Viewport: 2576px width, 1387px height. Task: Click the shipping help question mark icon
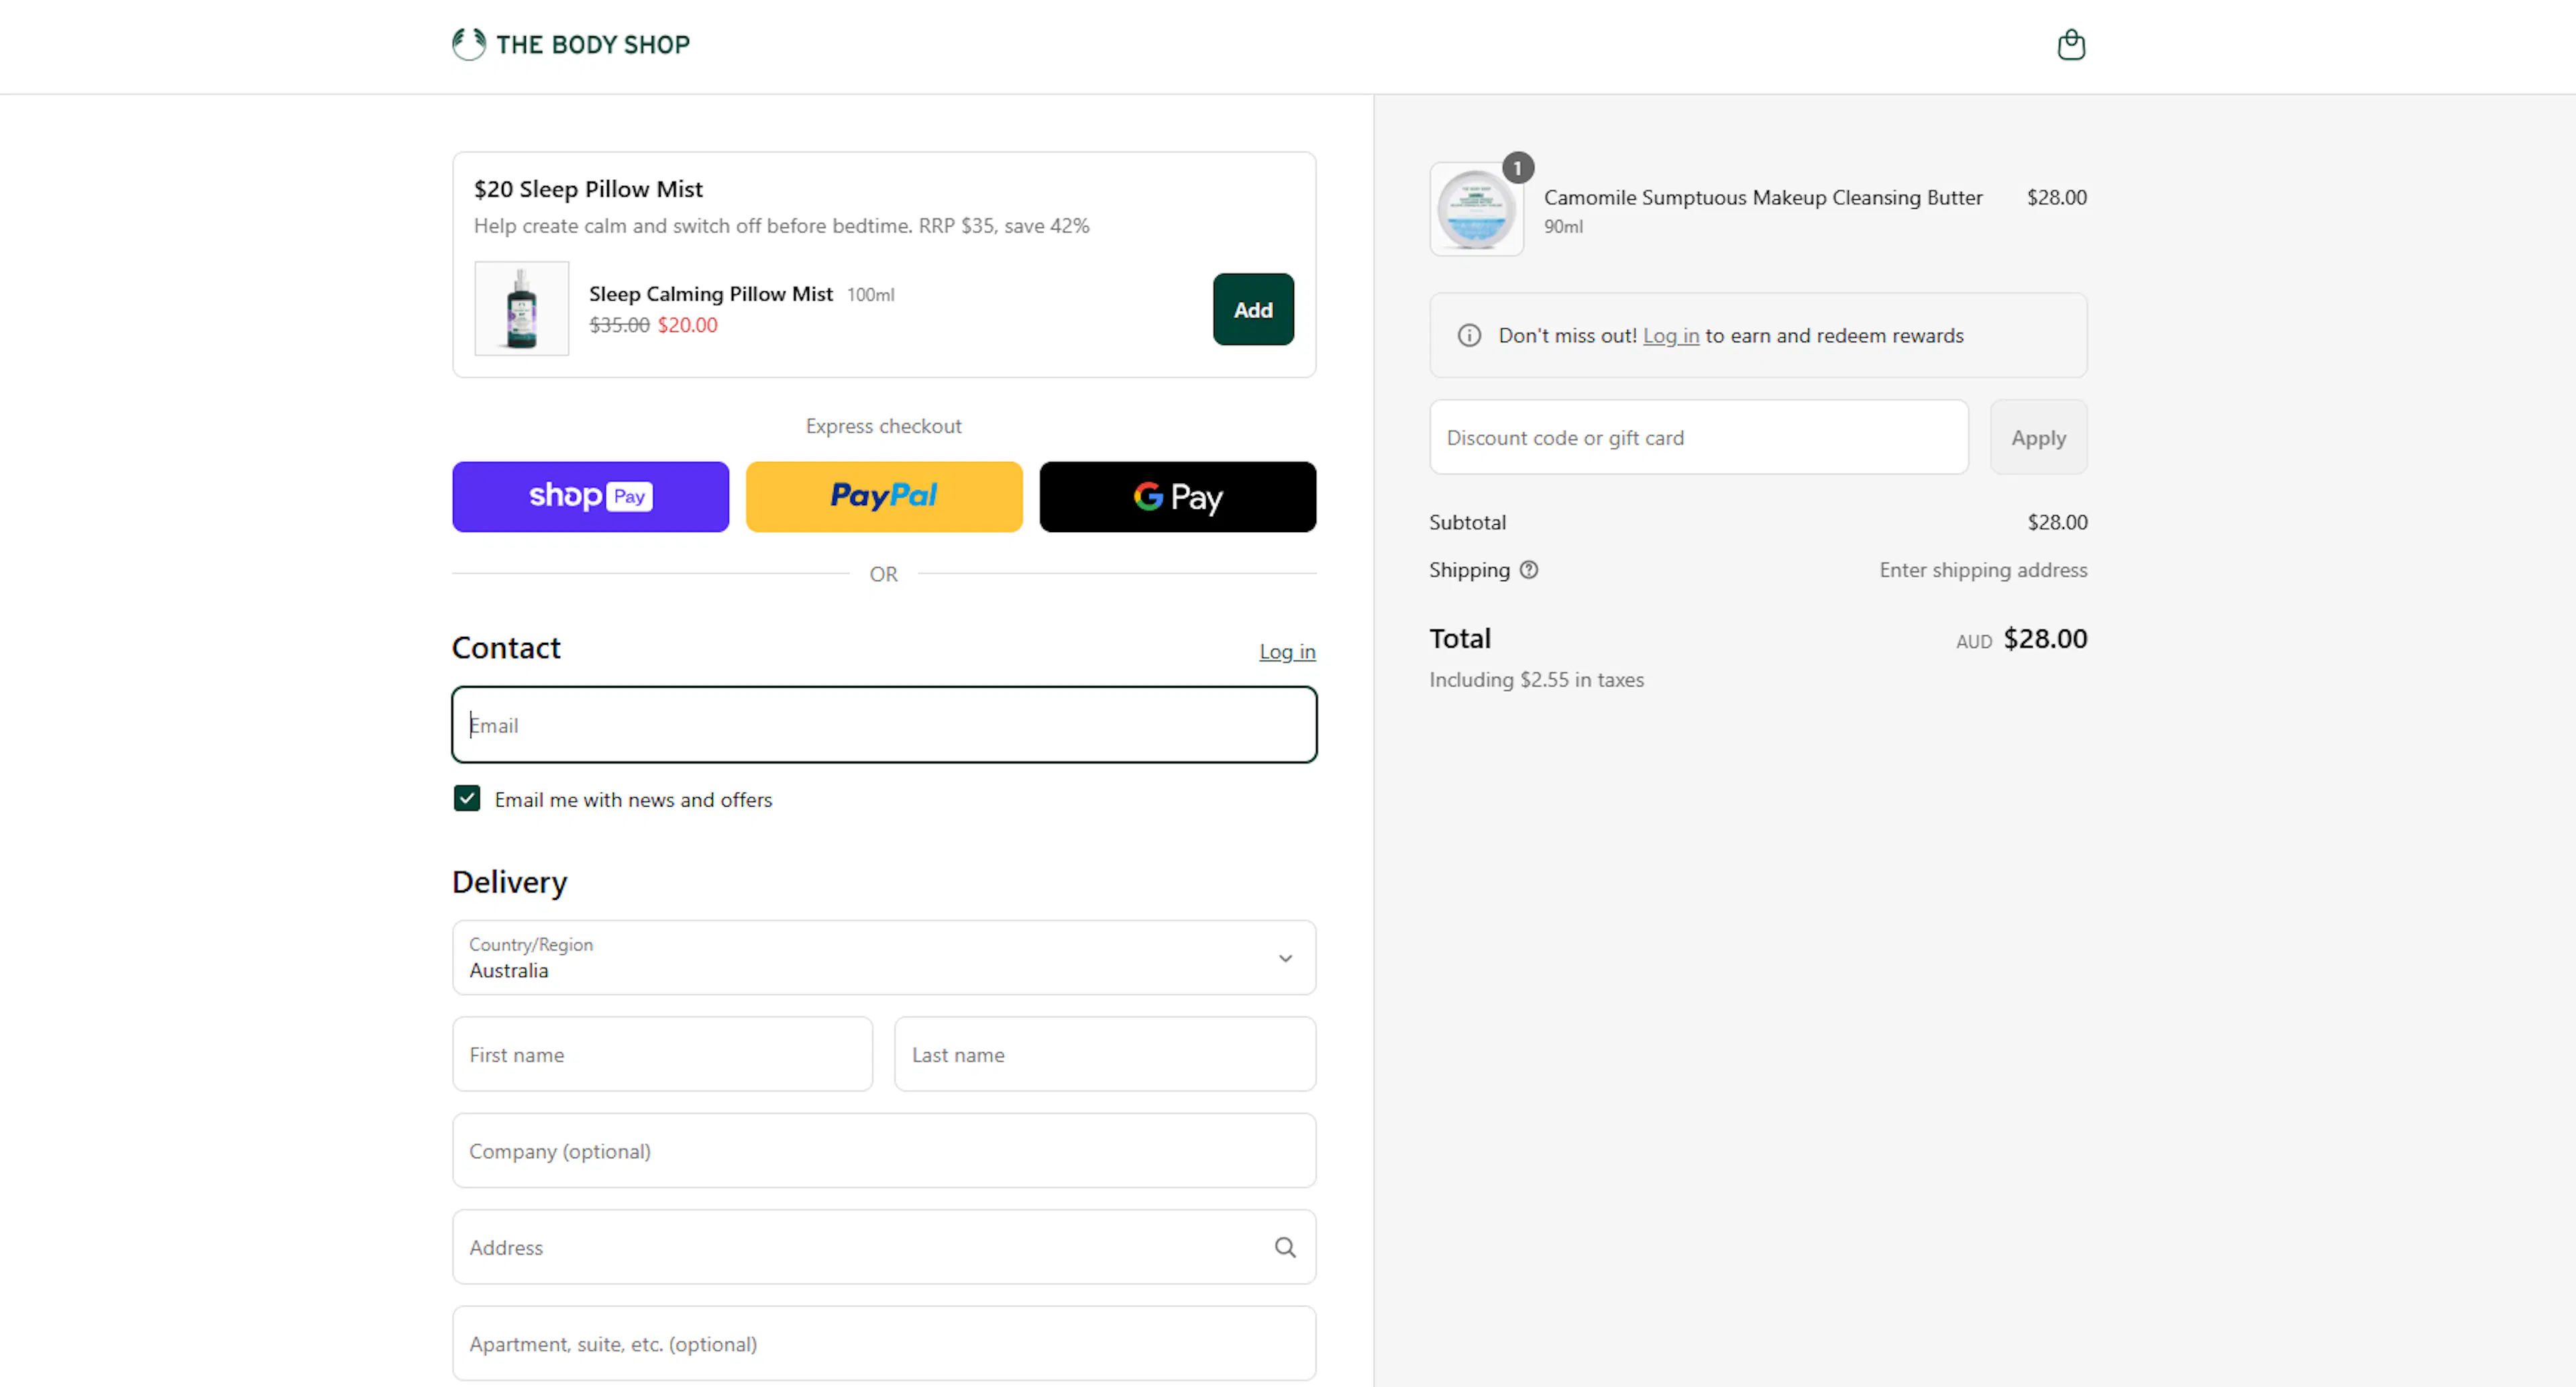tap(1529, 570)
